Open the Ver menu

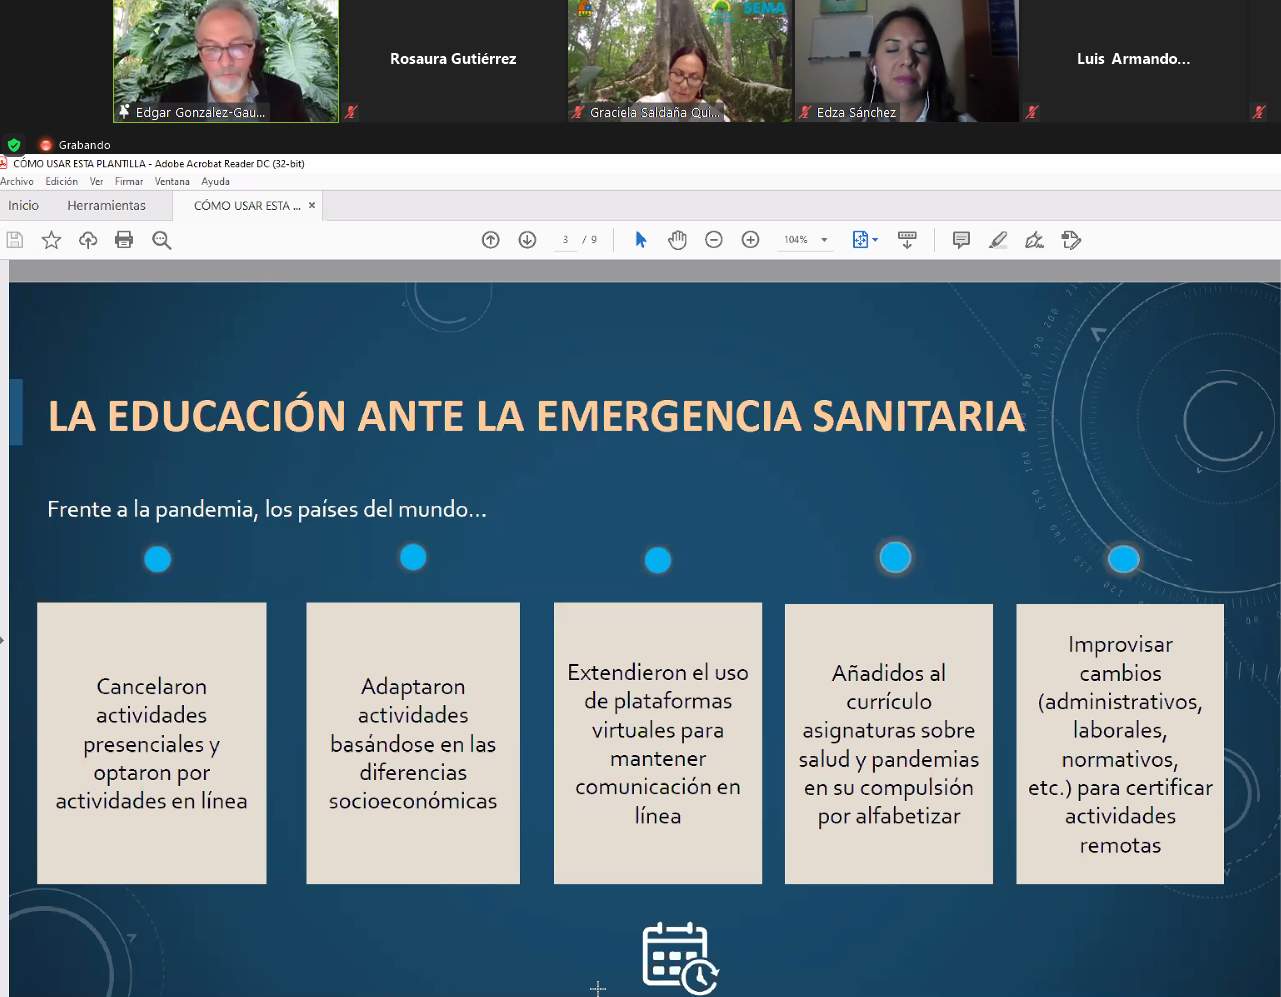[x=96, y=182]
